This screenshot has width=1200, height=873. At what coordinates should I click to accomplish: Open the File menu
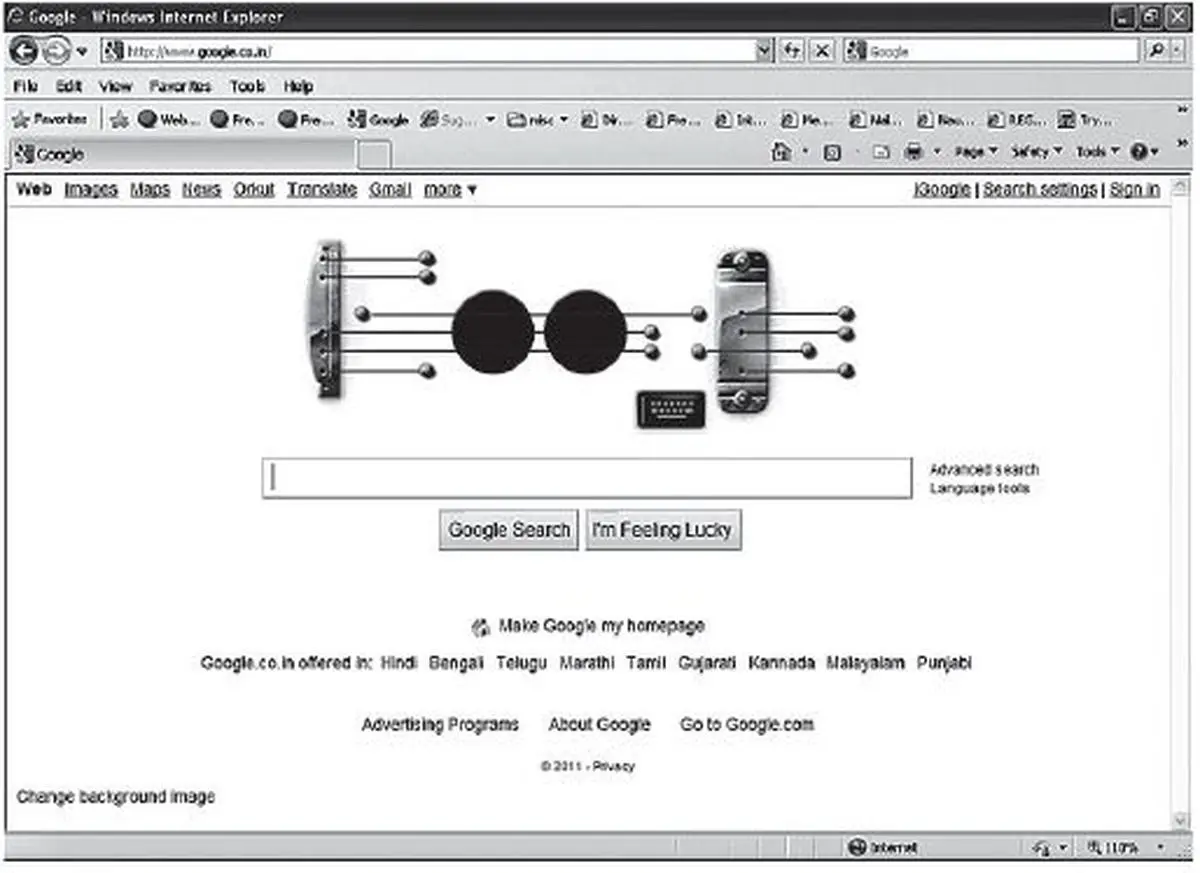coord(26,87)
